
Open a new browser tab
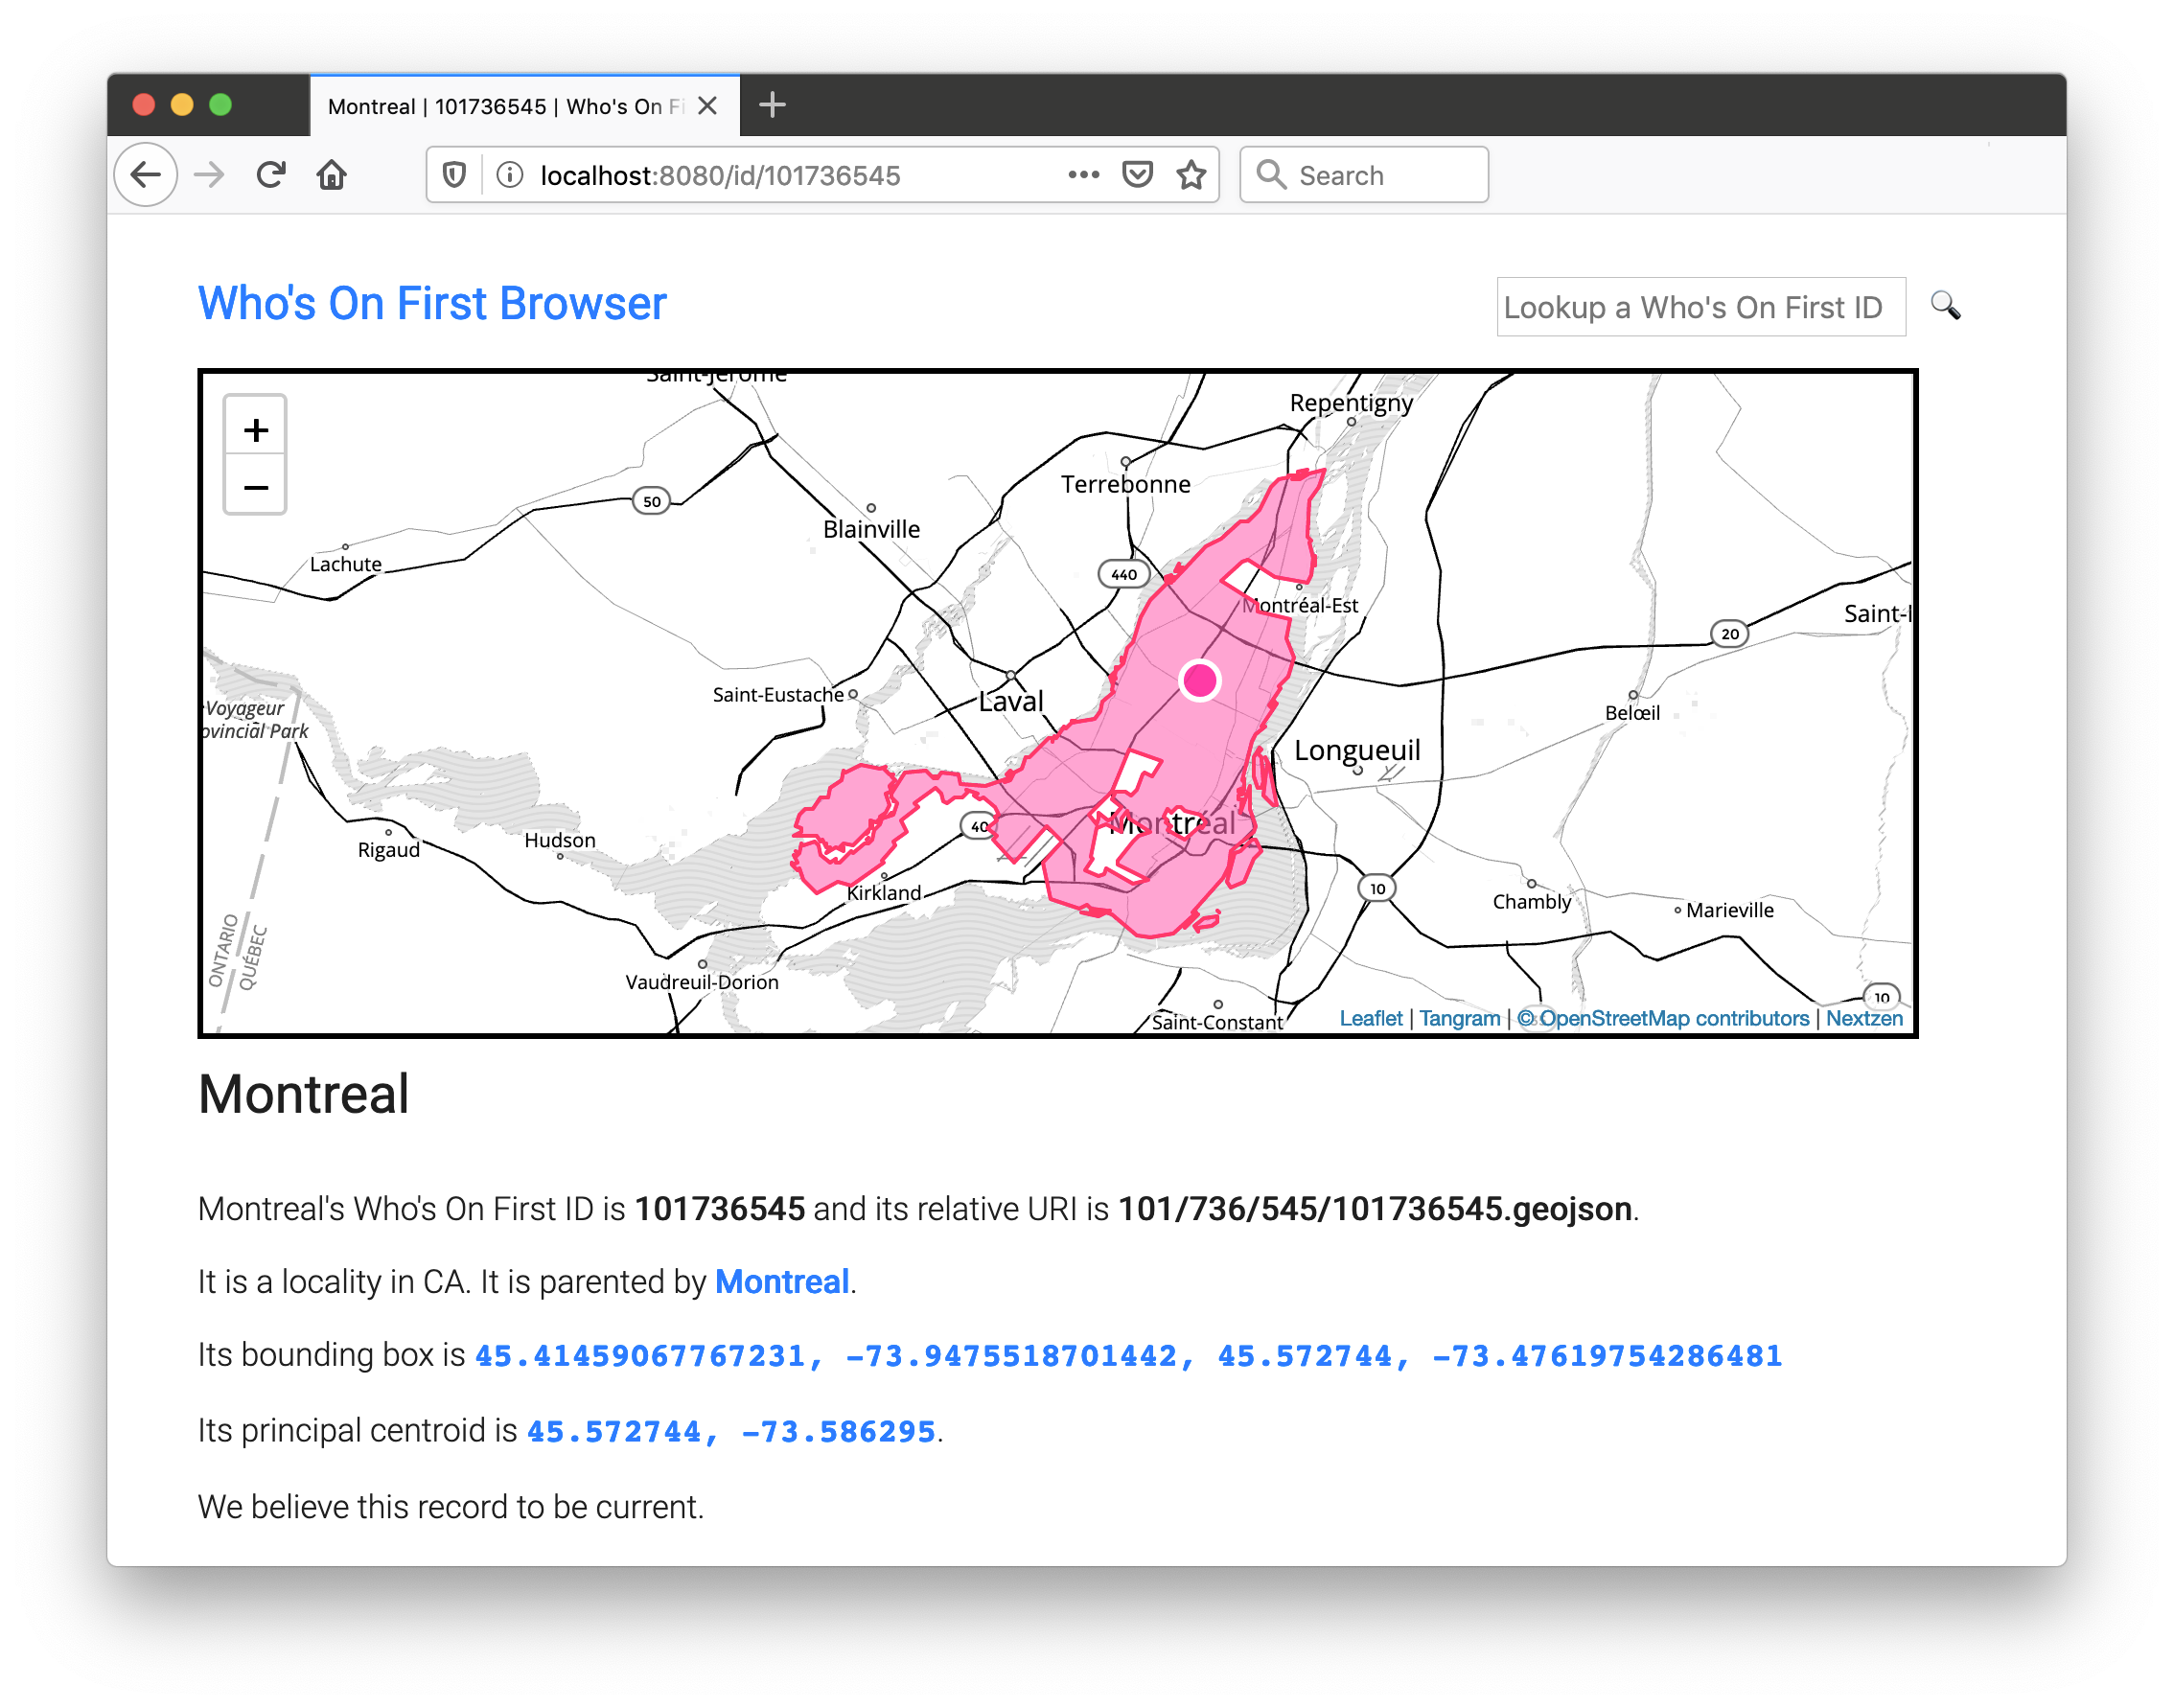(772, 105)
